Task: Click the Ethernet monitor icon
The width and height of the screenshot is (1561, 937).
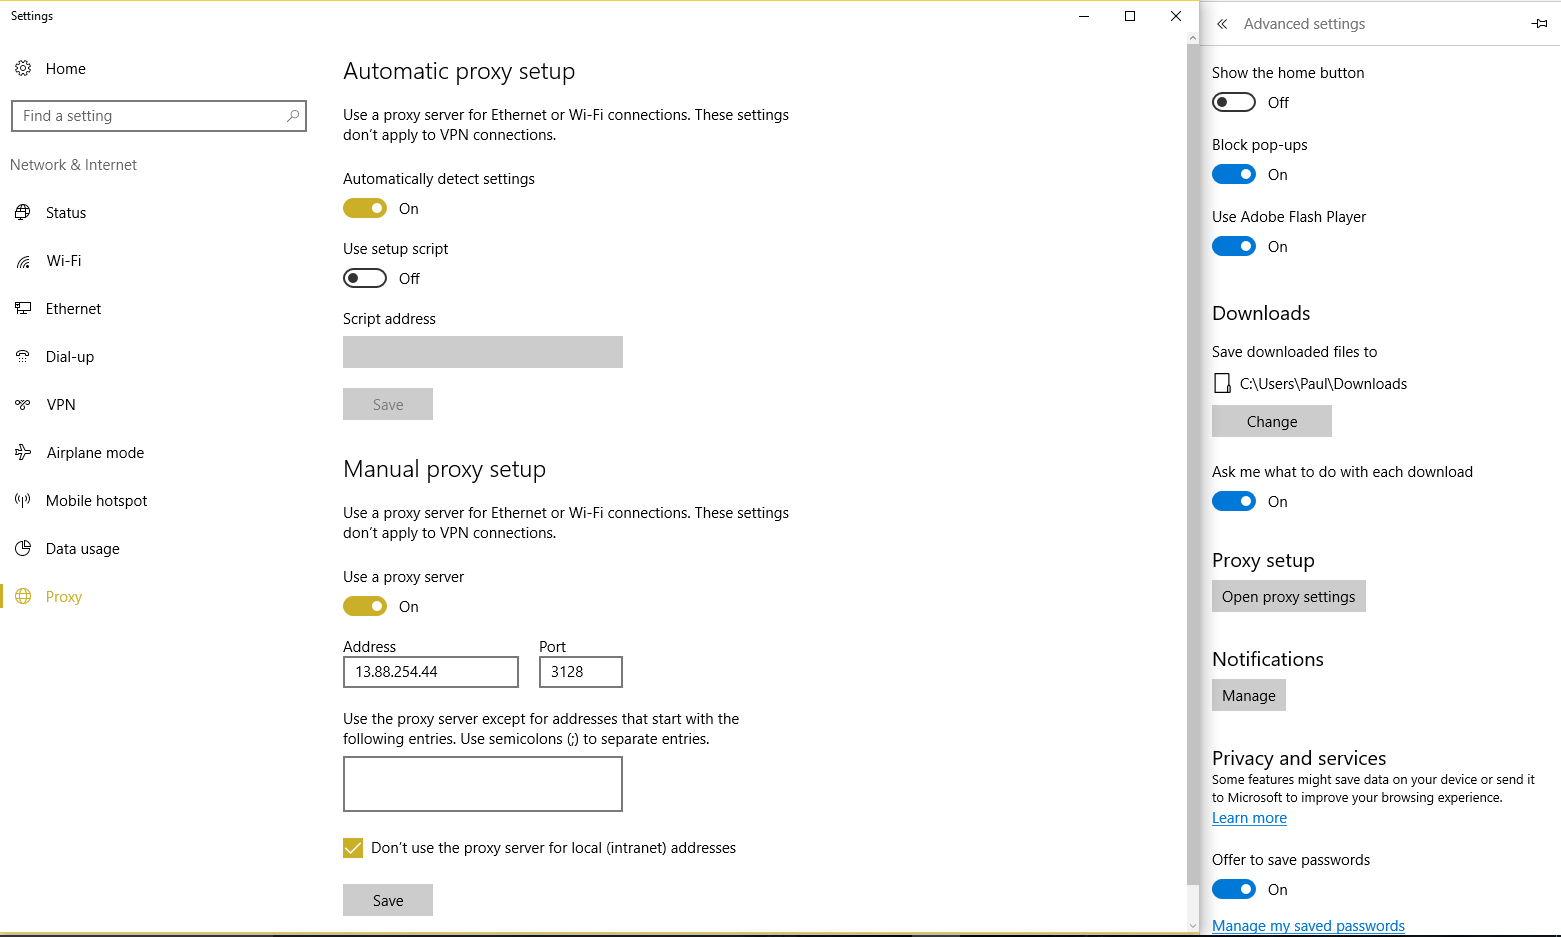Action: click(23, 308)
